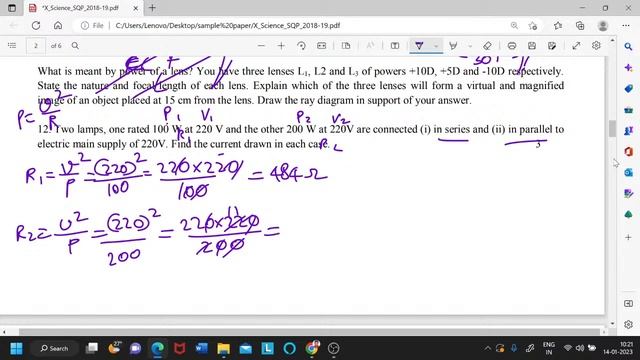Click the scroll up arrow
The height and width of the screenshot is (360, 640).
point(612,40)
